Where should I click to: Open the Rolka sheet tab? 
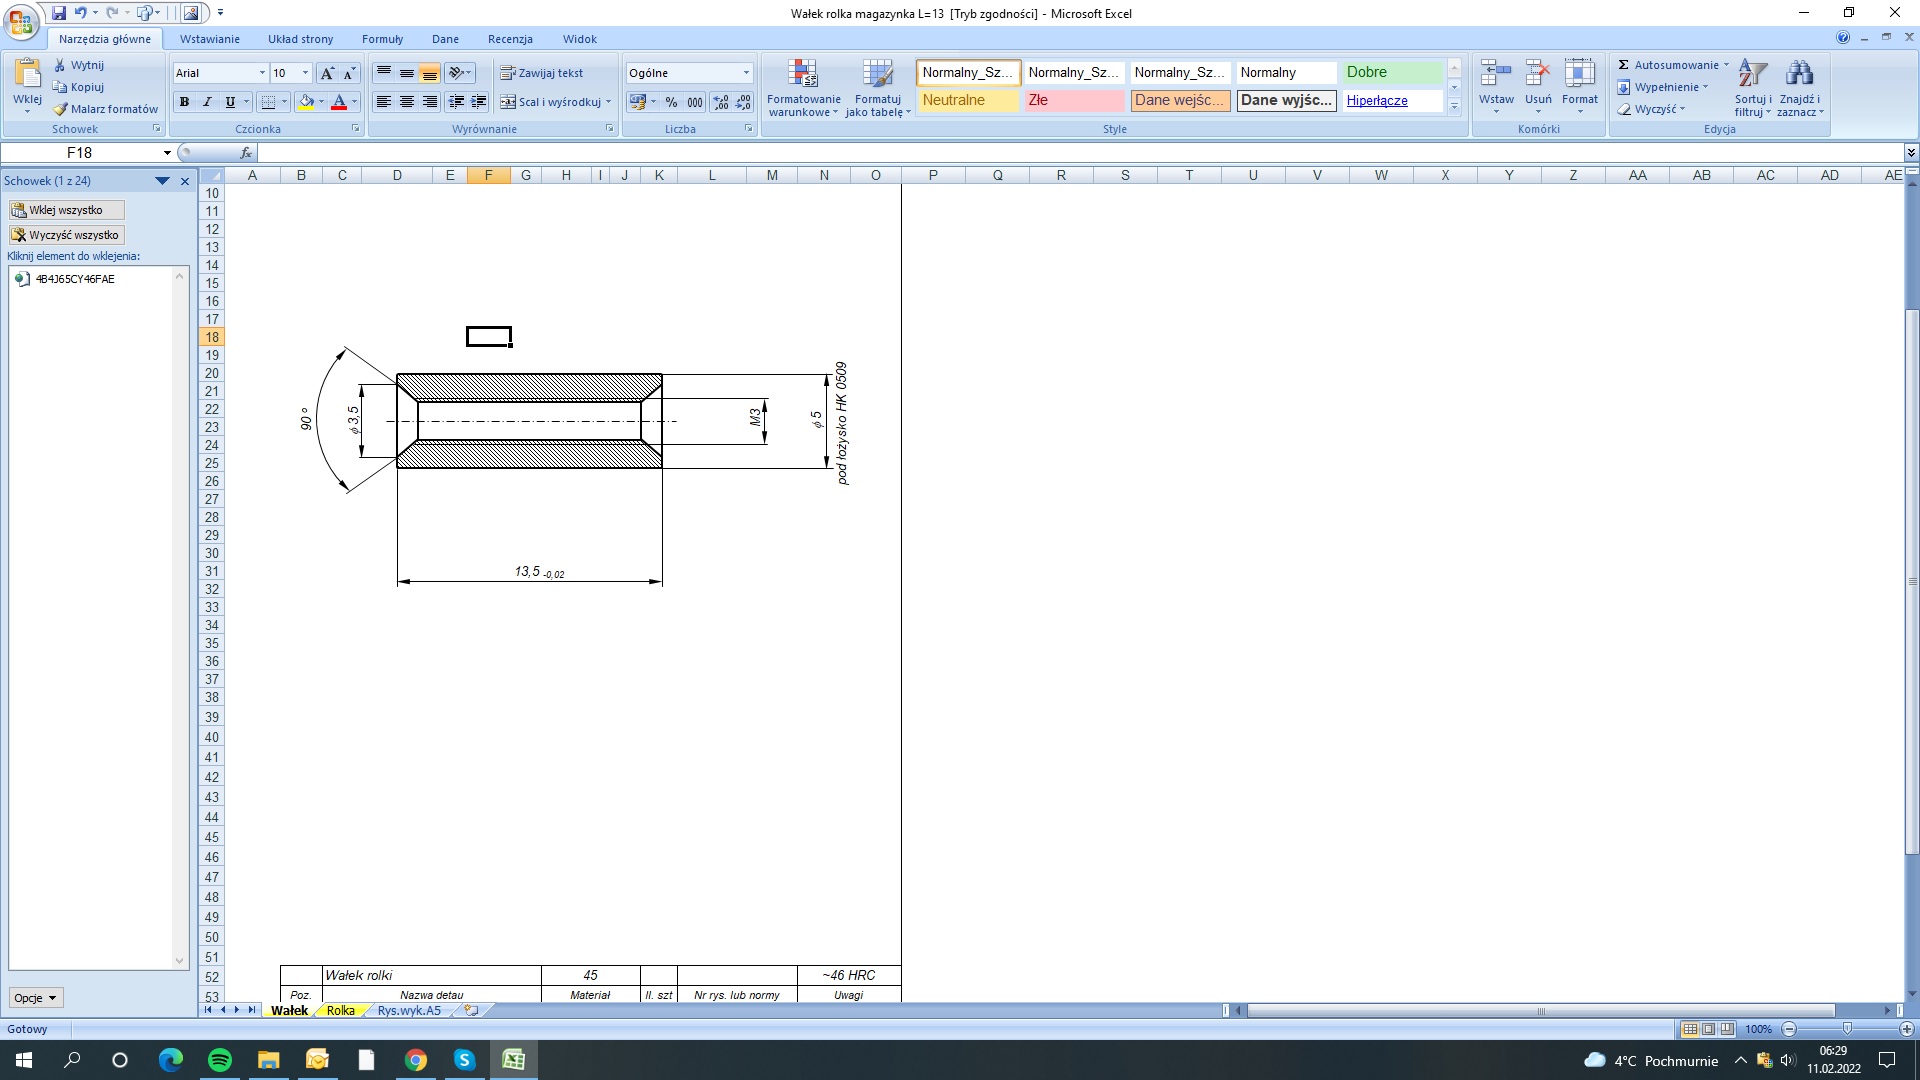(340, 1011)
